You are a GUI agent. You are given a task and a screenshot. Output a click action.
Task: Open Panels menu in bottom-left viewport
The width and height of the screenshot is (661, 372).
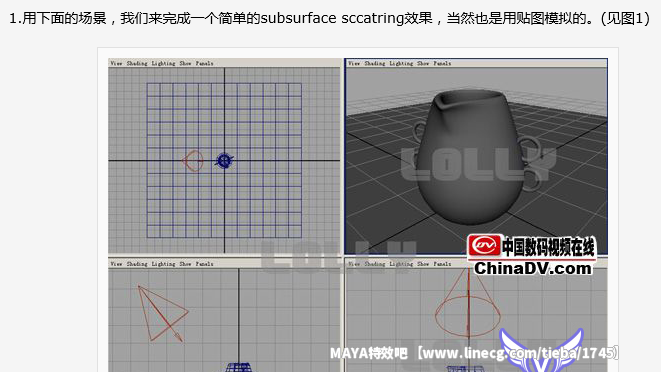click(204, 264)
